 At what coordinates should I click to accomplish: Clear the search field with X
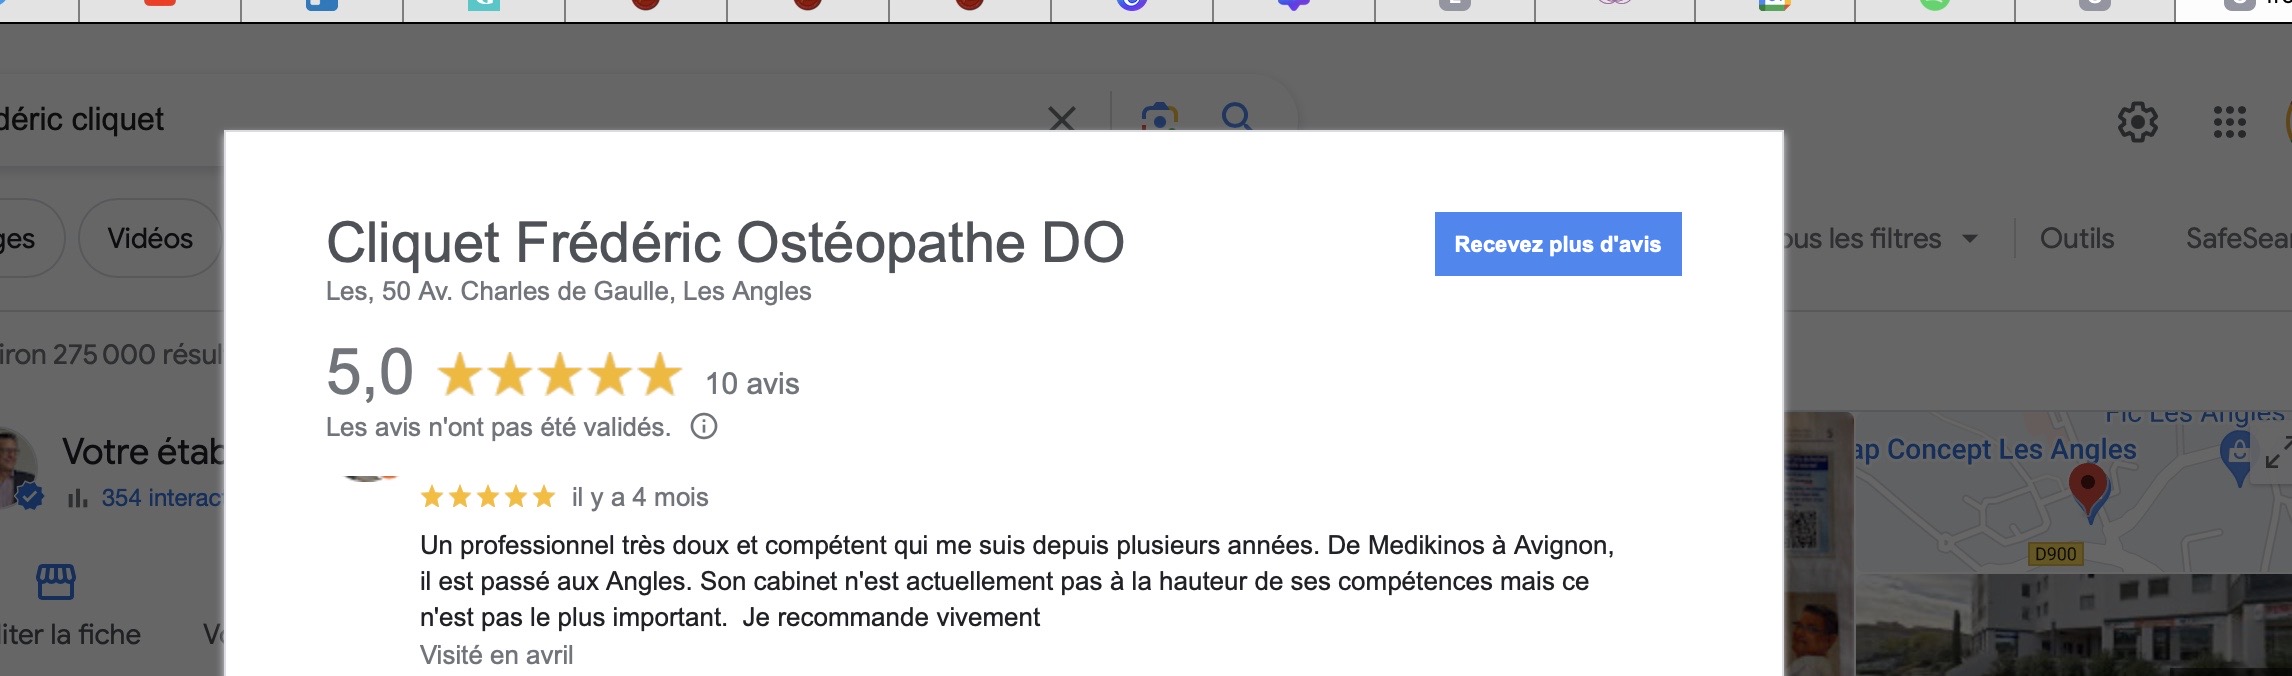pyautogui.click(x=1062, y=119)
